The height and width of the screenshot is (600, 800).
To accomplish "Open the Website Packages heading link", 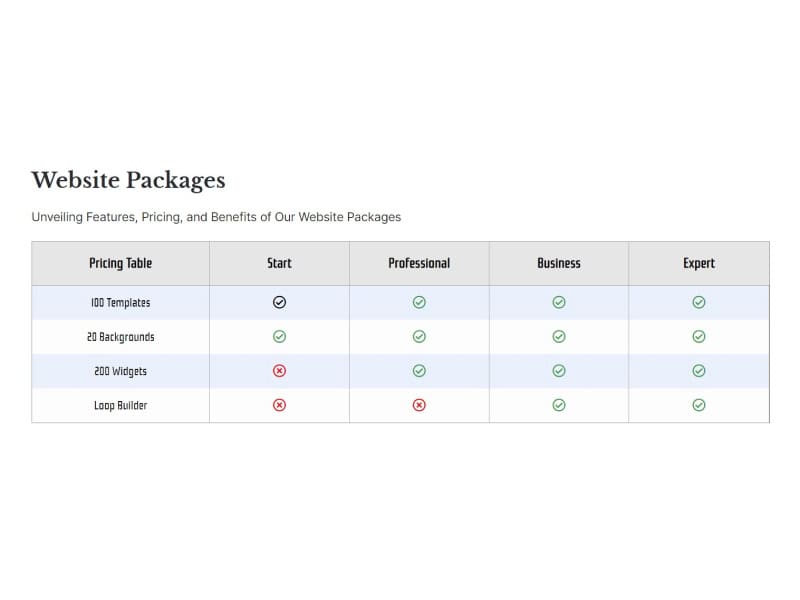I will tap(128, 181).
